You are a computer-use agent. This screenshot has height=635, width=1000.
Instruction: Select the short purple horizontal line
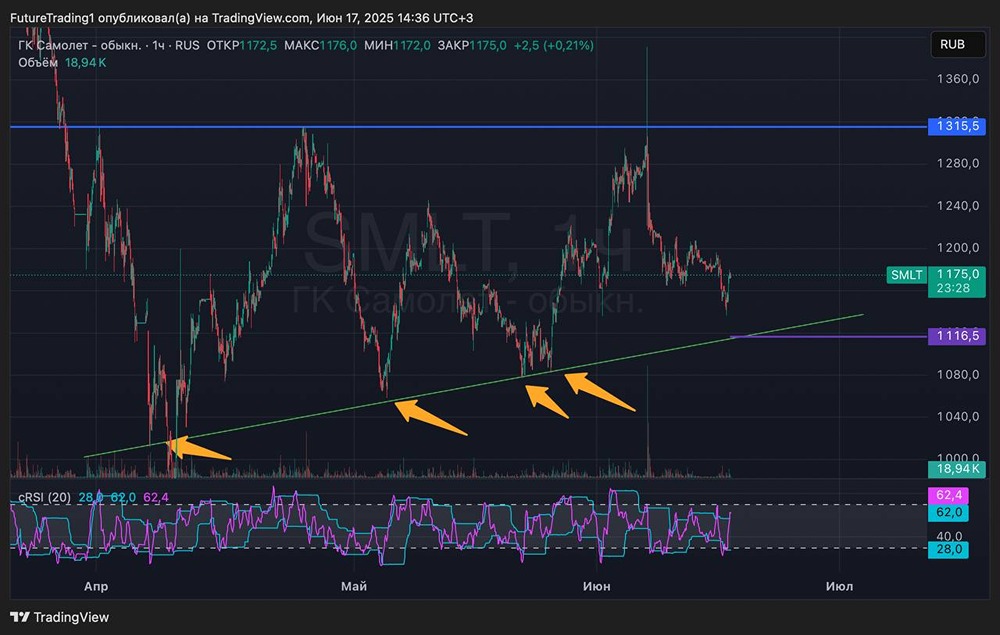click(x=828, y=336)
